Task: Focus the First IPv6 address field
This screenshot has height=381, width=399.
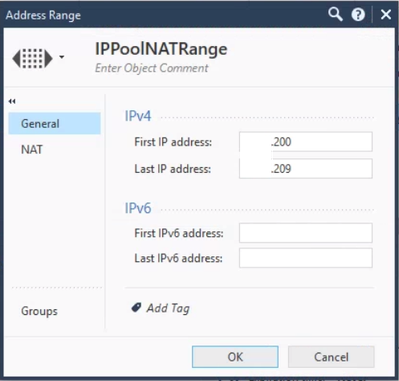Action: [306, 233]
